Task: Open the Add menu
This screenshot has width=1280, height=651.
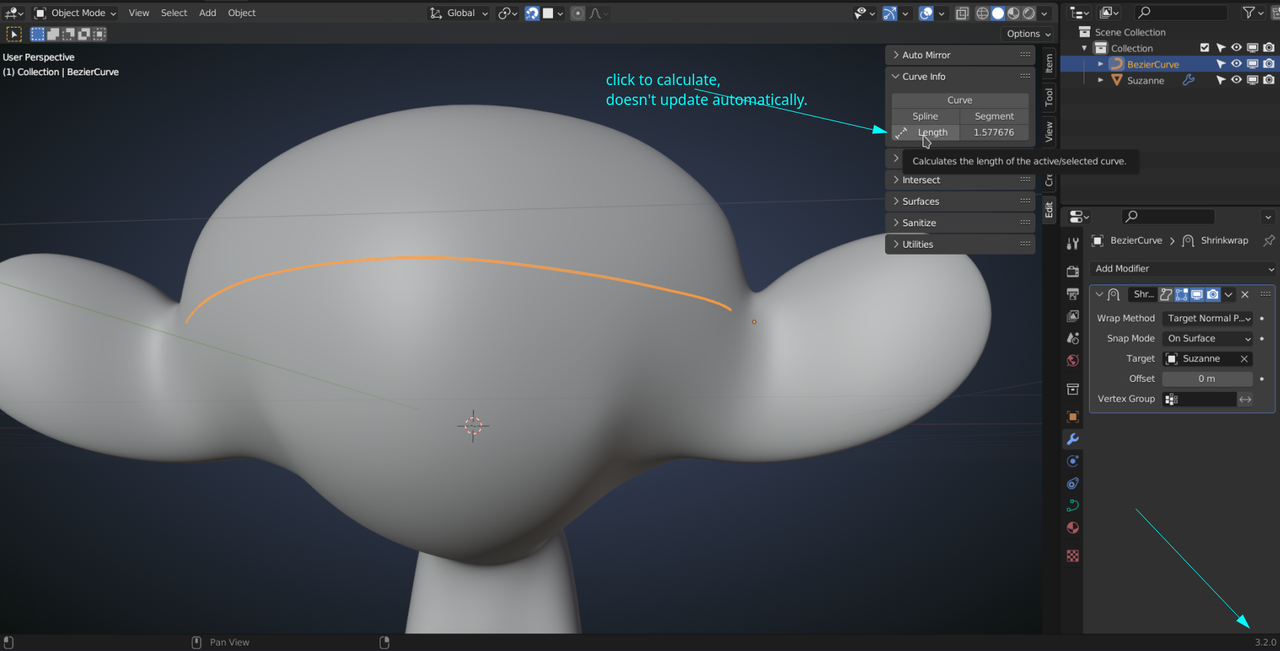Action: point(207,13)
